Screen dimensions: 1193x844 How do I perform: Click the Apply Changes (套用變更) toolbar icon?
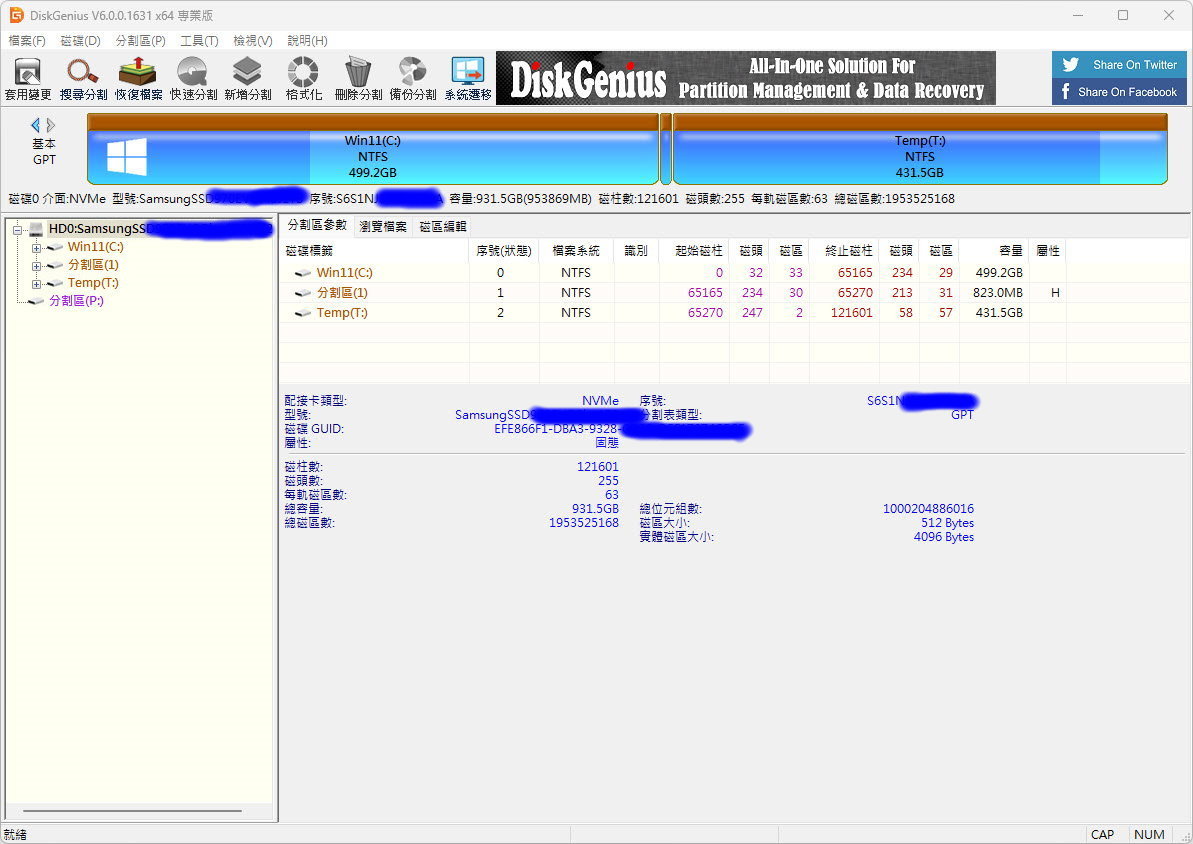coord(27,78)
